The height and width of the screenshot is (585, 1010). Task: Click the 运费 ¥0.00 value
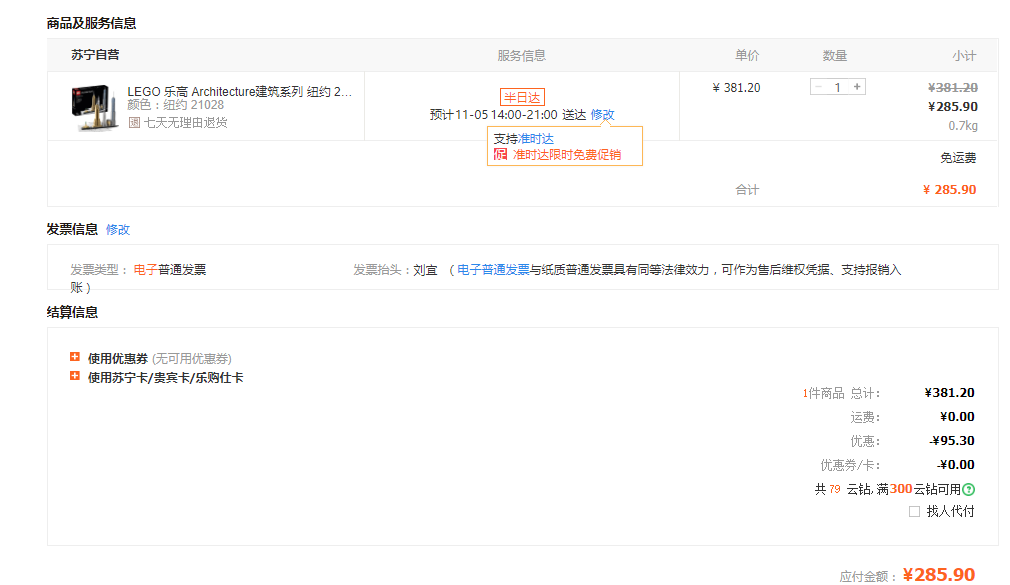point(957,417)
